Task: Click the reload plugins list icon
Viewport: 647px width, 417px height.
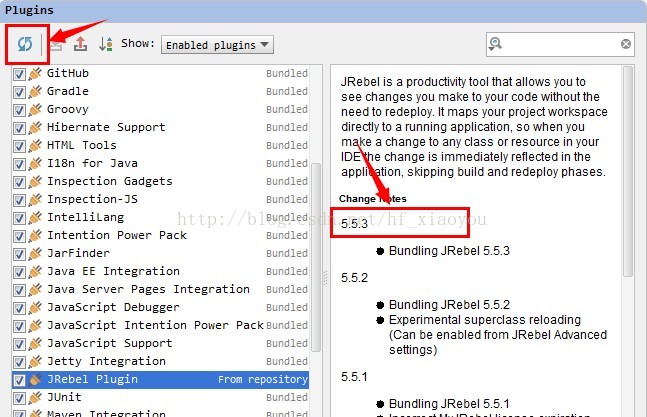Action: [x=25, y=44]
